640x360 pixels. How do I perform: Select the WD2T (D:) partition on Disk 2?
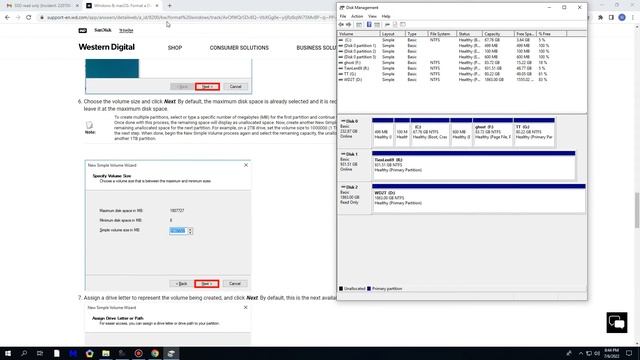tap(479, 198)
